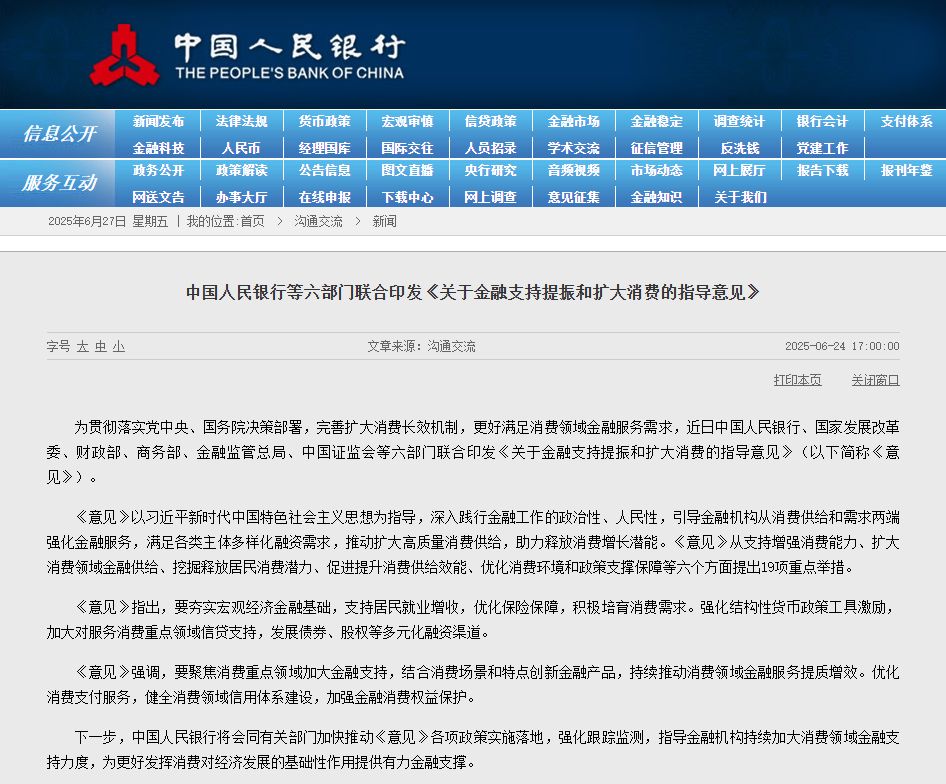Set font size to medium (中)
Viewport: 946px width, 784px height.
[x=101, y=346]
